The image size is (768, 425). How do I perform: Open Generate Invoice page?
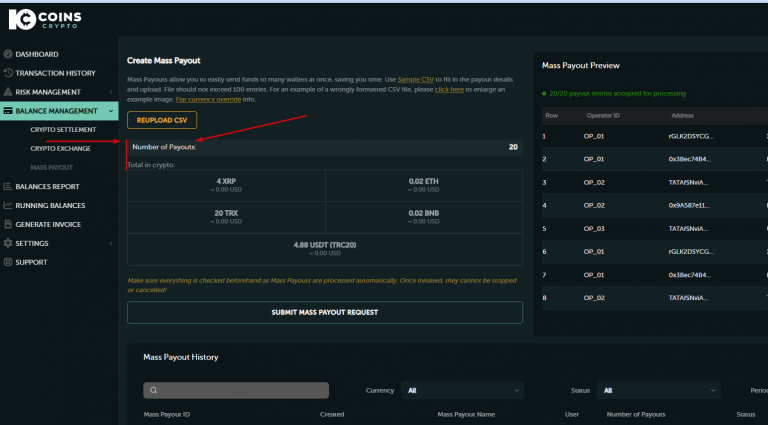click(x=48, y=224)
